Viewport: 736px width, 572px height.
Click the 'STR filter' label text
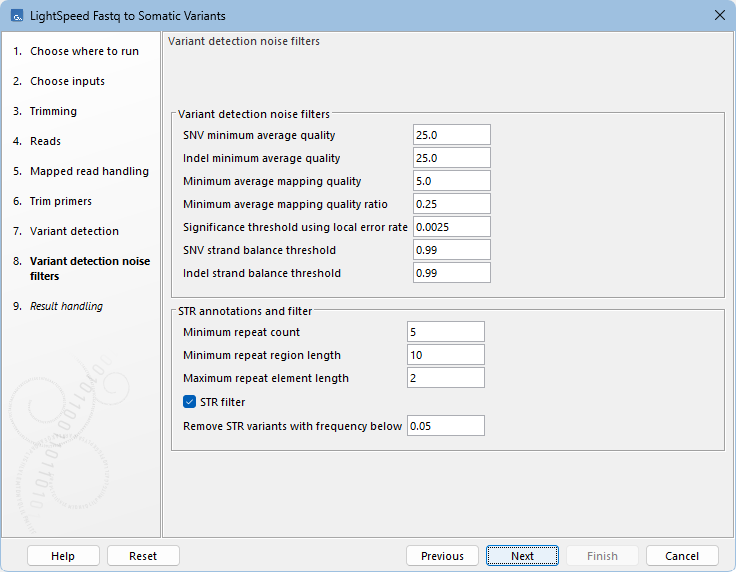(222, 402)
